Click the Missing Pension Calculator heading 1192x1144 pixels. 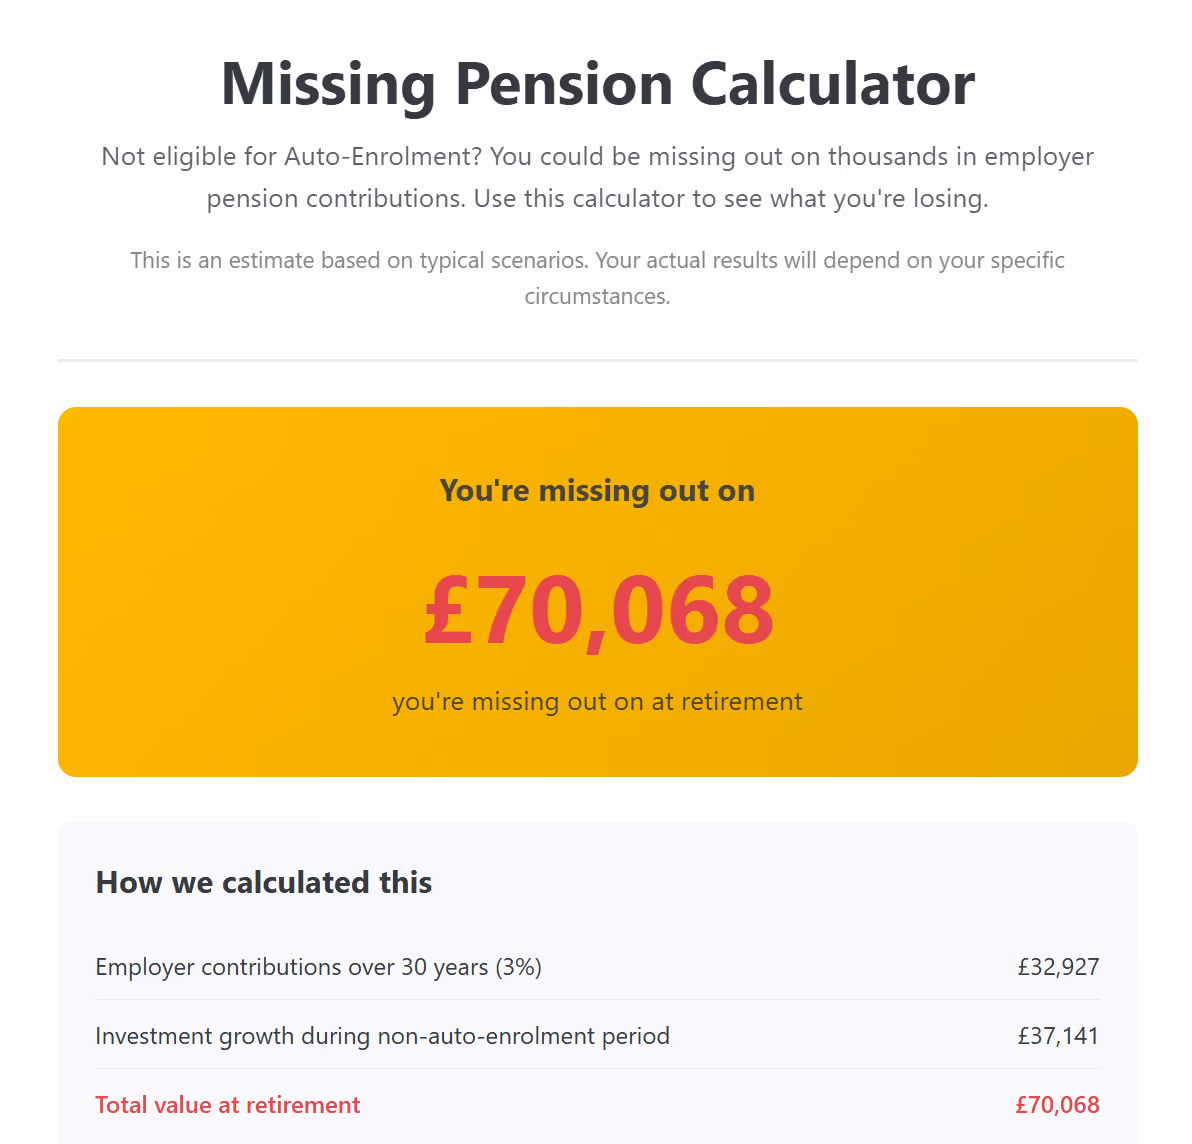click(598, 84)
